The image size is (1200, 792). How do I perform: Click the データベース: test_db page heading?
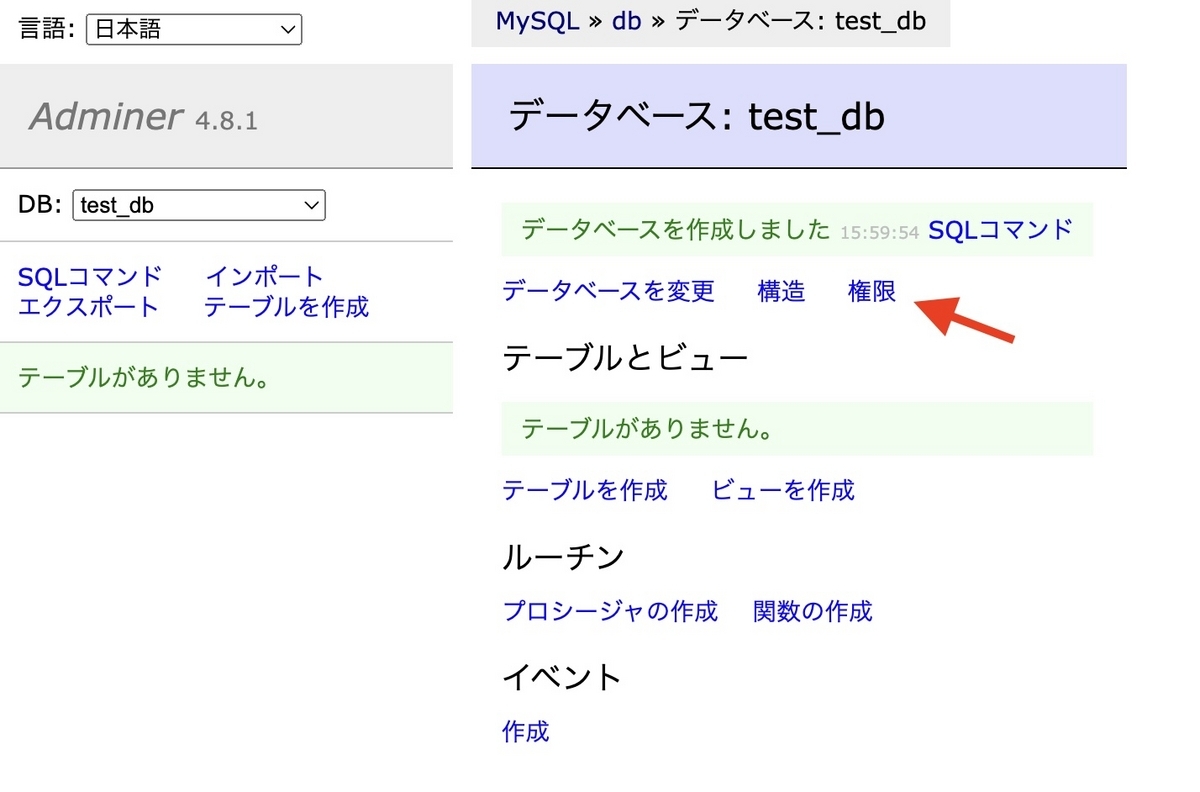click(x=694, y=117)
